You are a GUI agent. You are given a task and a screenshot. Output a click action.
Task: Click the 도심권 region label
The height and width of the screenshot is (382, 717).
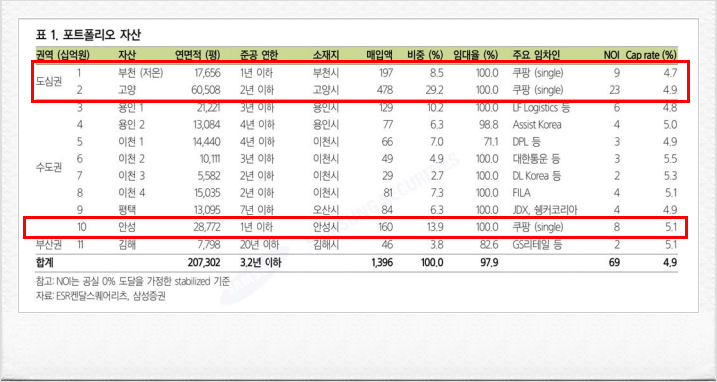point(48,81)
